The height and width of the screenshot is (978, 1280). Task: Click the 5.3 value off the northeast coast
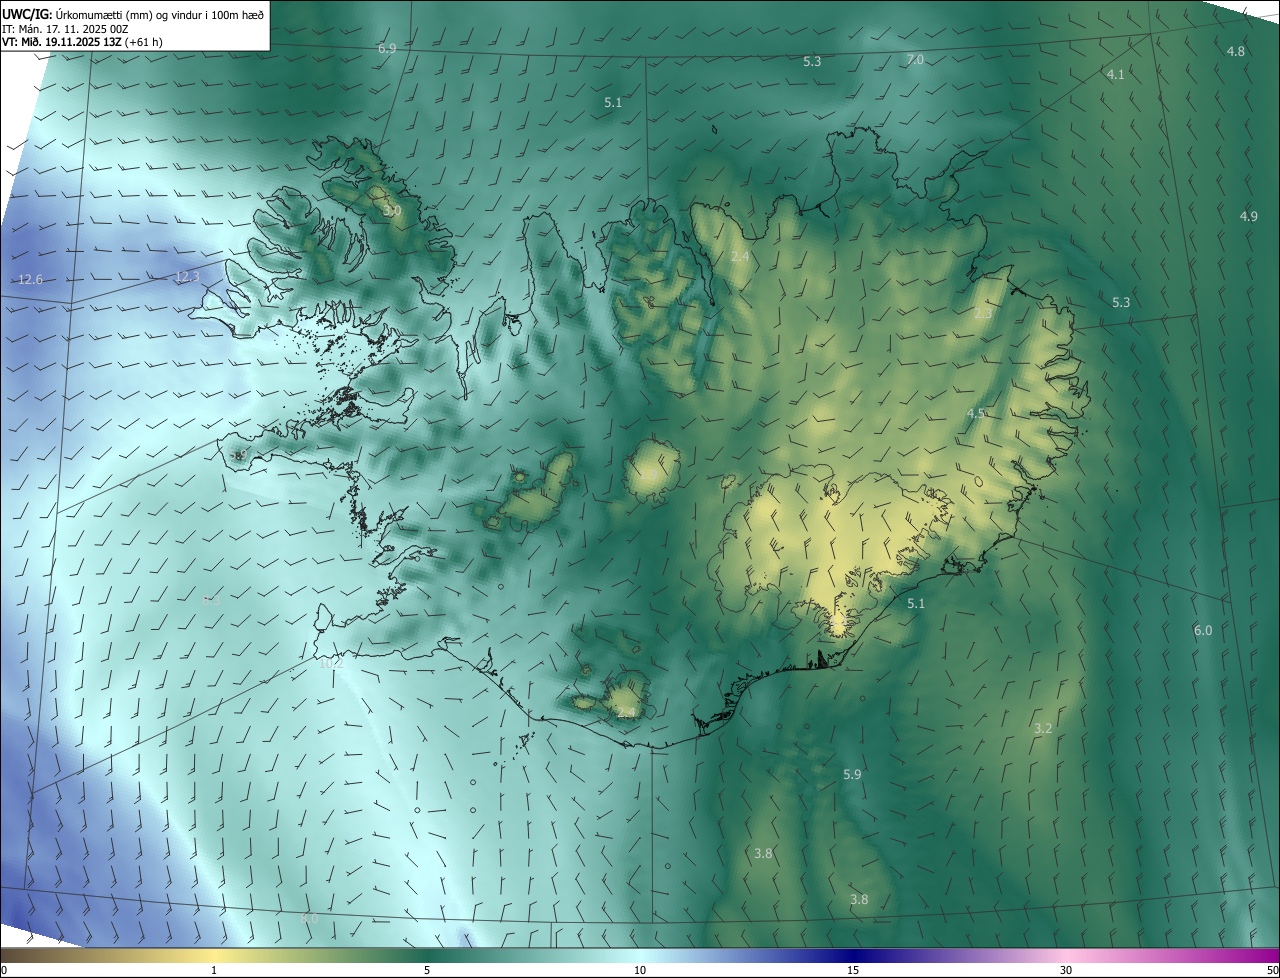(x=1121, y=303)
